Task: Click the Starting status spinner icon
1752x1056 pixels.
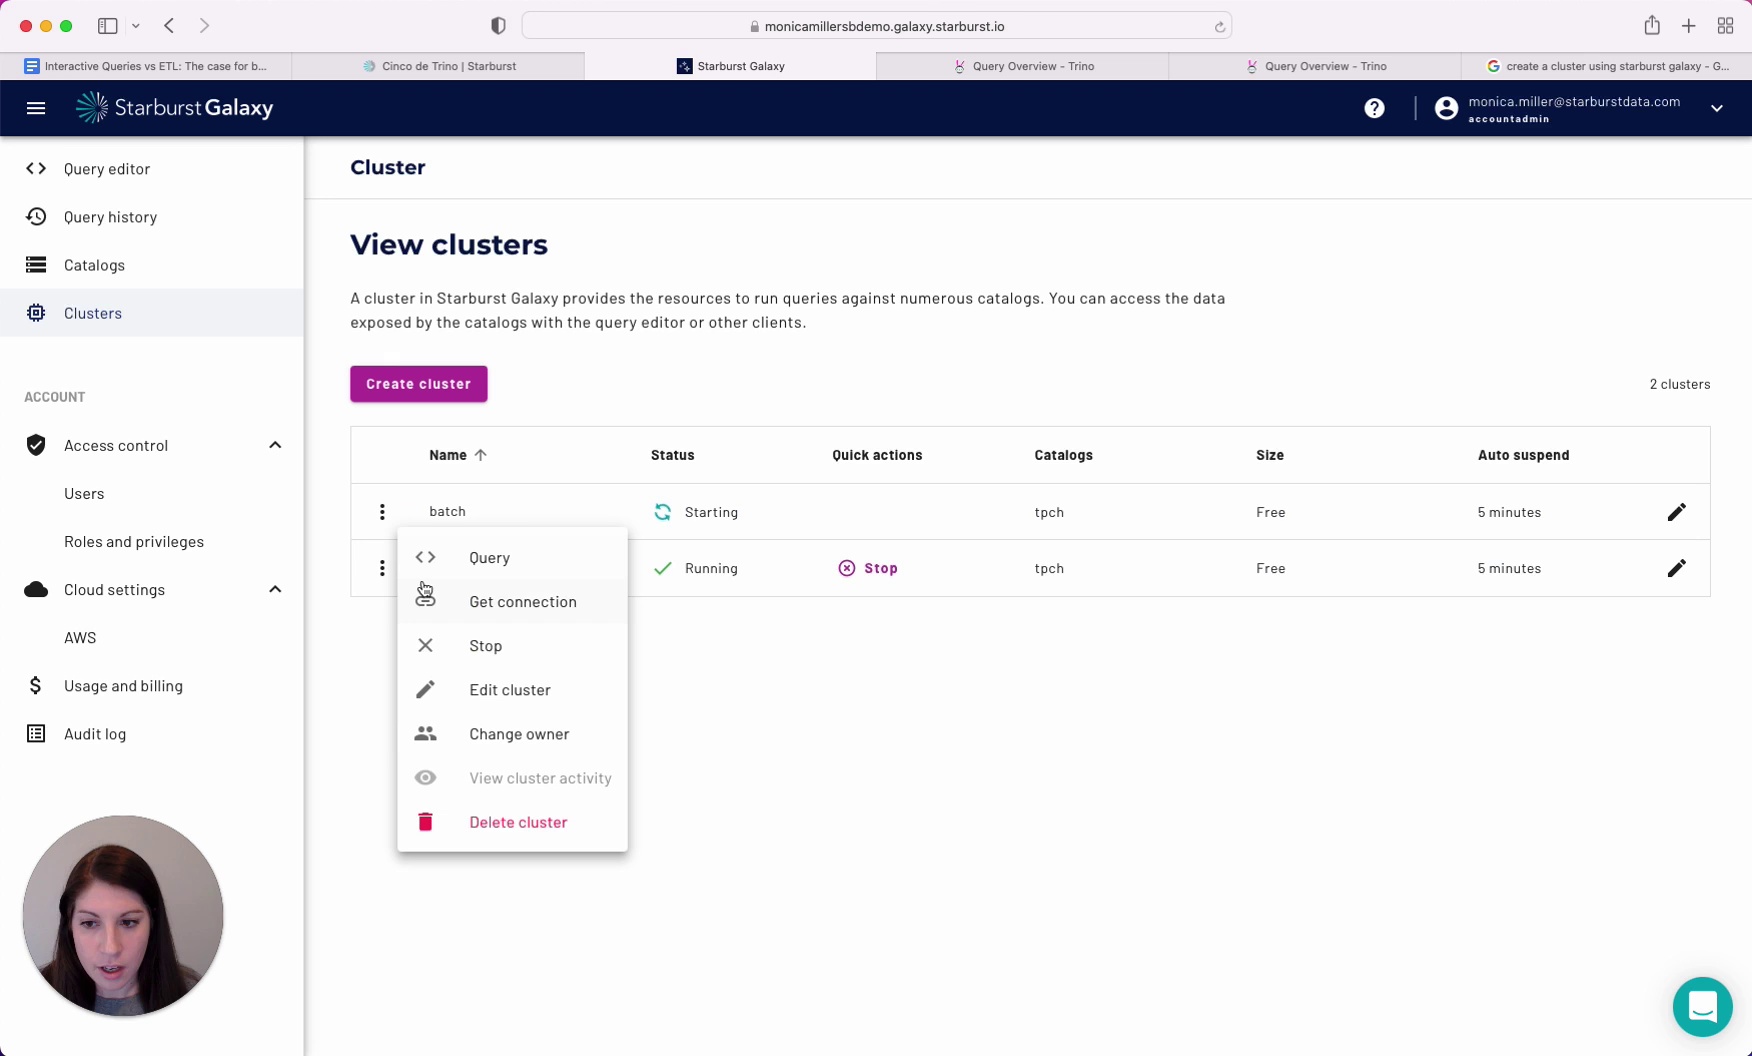Action: coord(662,512)
